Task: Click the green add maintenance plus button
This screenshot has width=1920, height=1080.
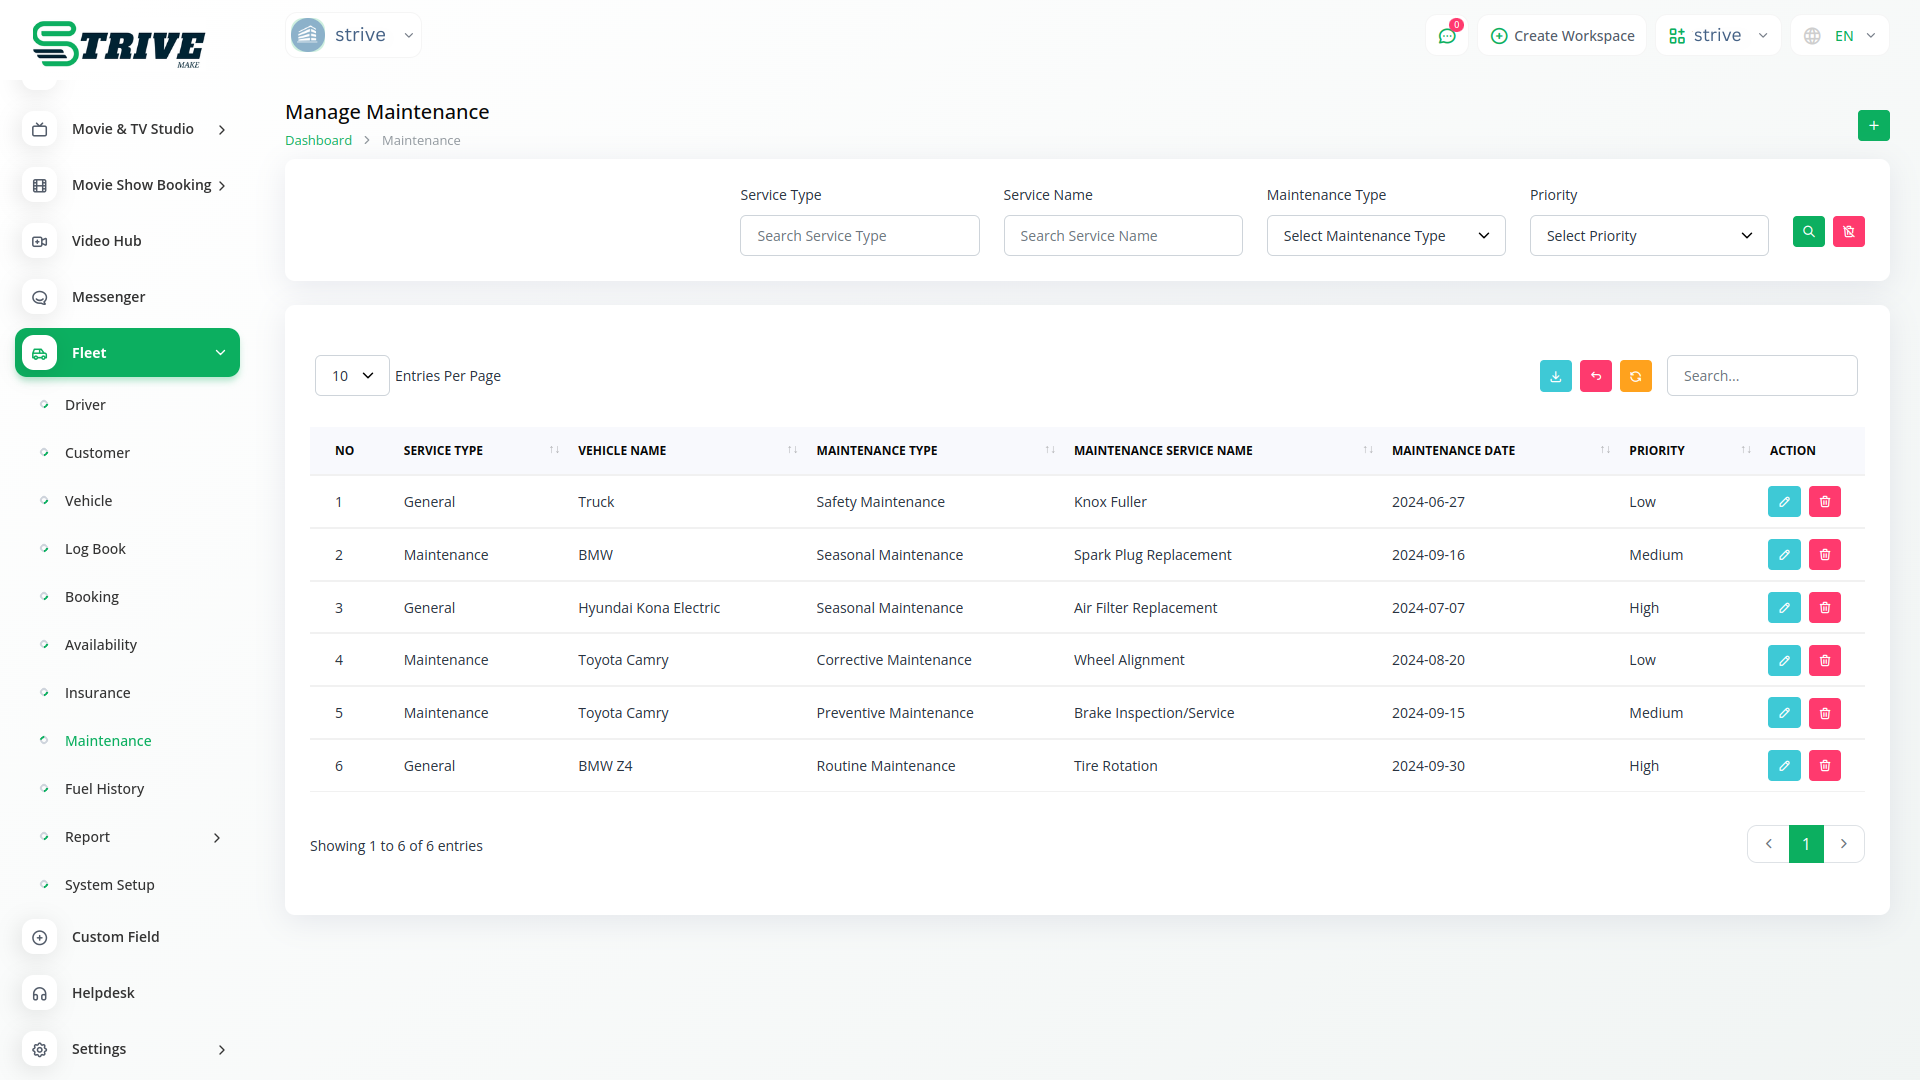Action: pyautogui.click(x=1873, y=126)
